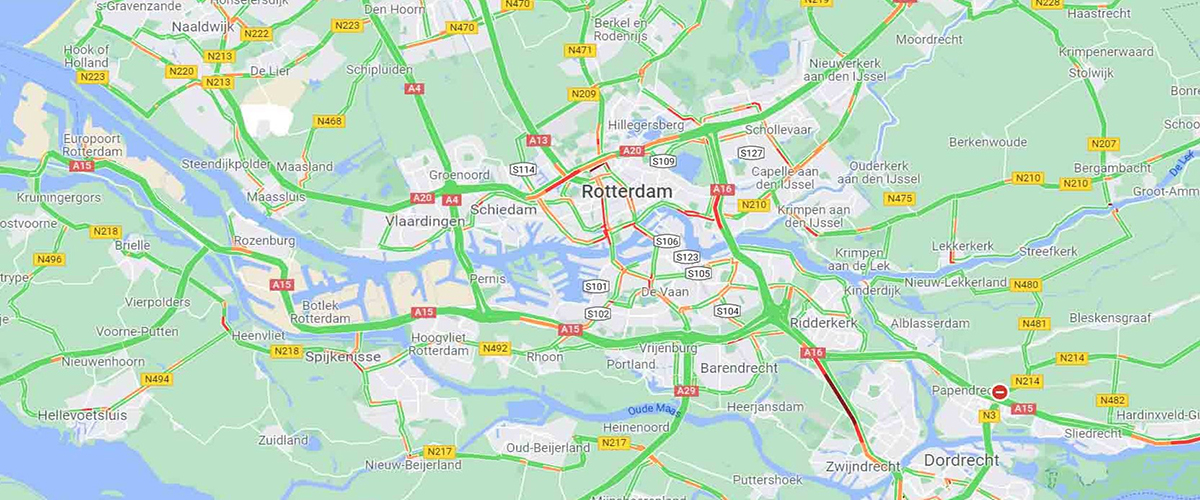Click the Spijkenisse town label
The image size is (1200, 500).
tap(342, 356)
